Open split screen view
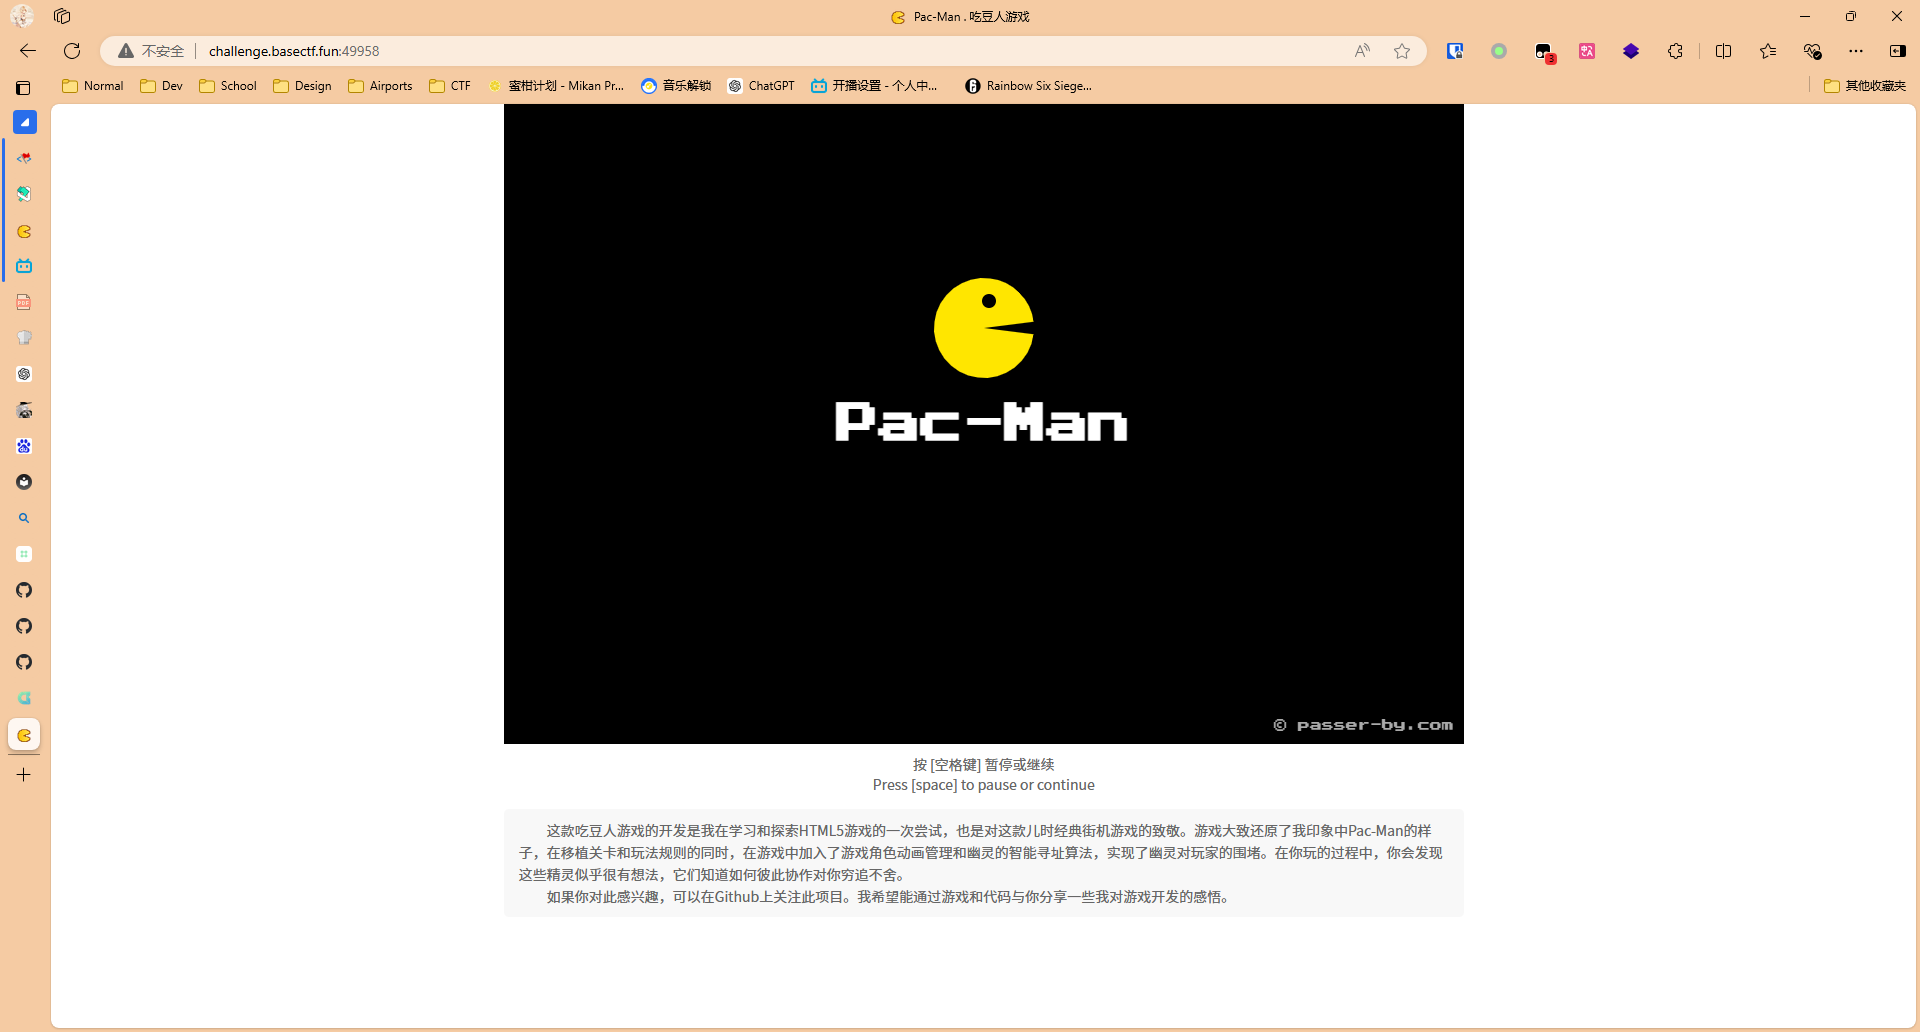 tap(1723, 51)
